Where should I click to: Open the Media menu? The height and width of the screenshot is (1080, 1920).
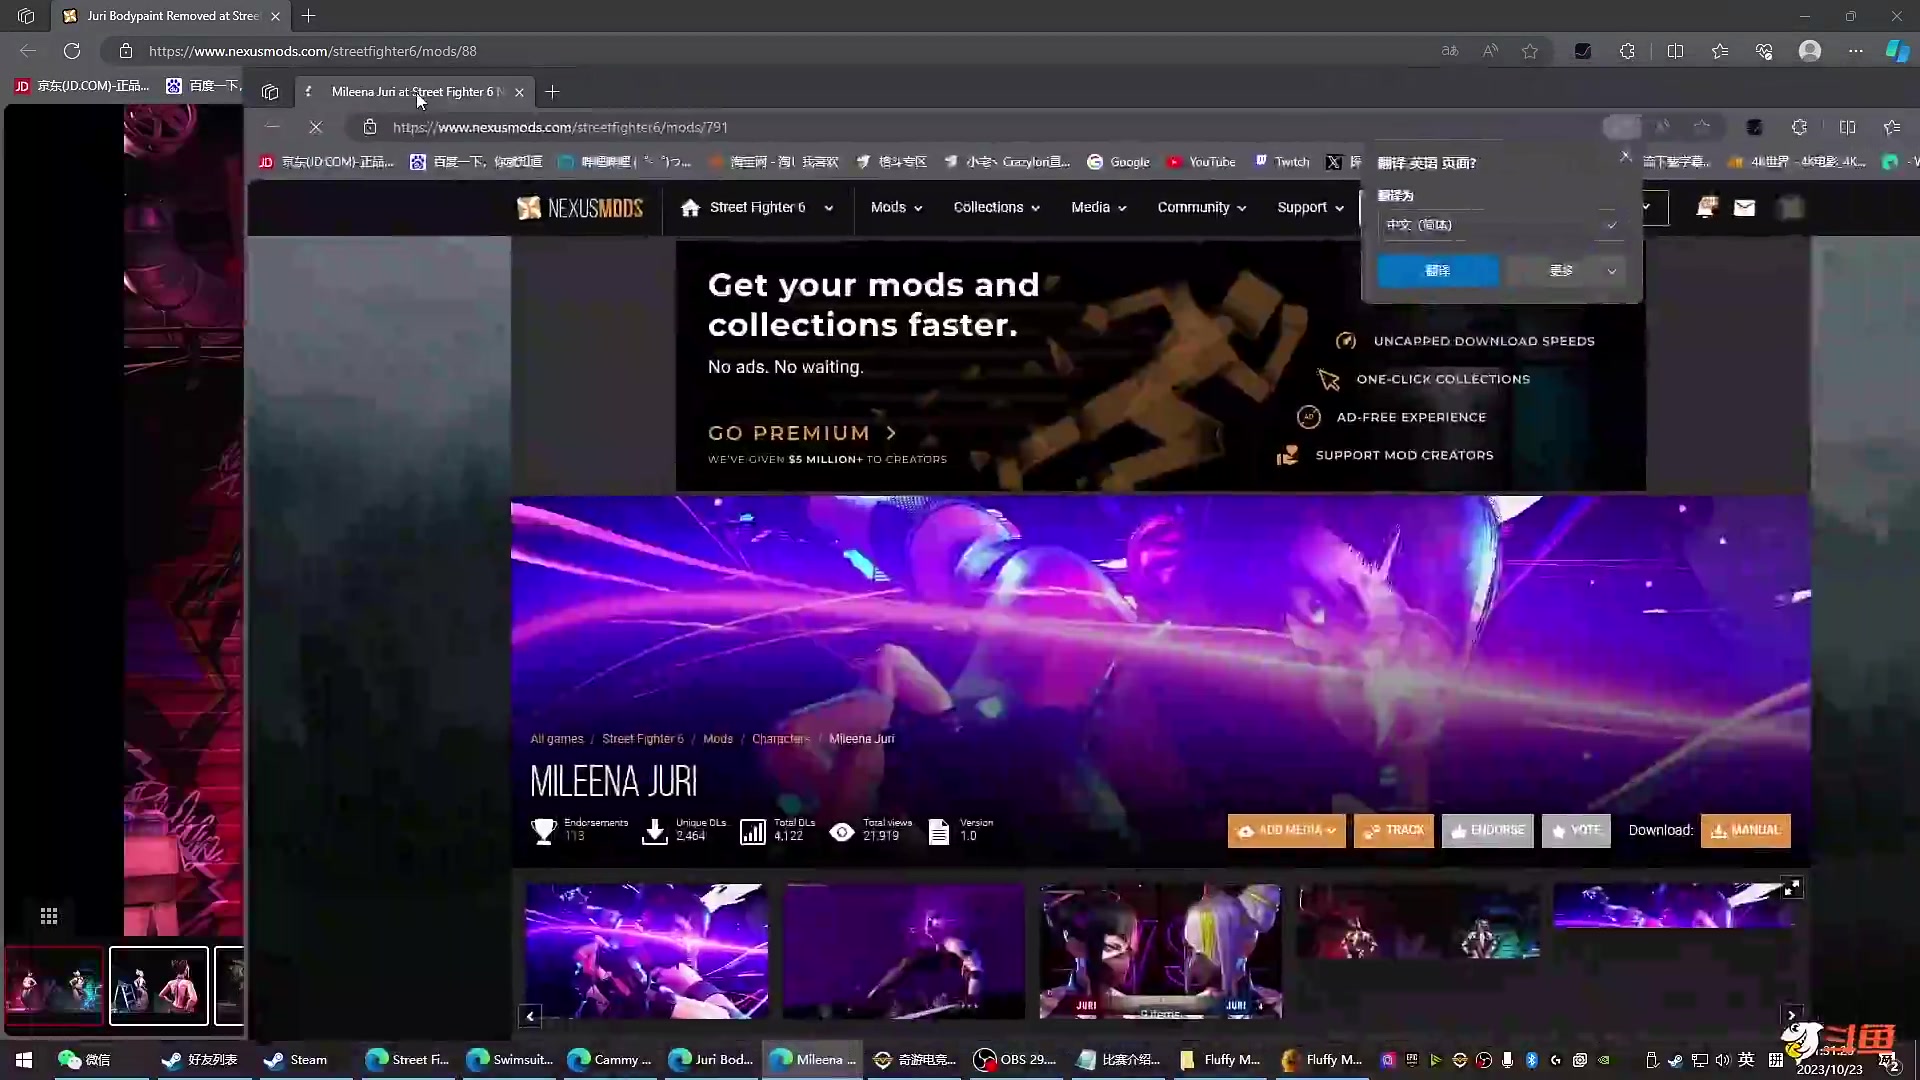pos(1098,207)
